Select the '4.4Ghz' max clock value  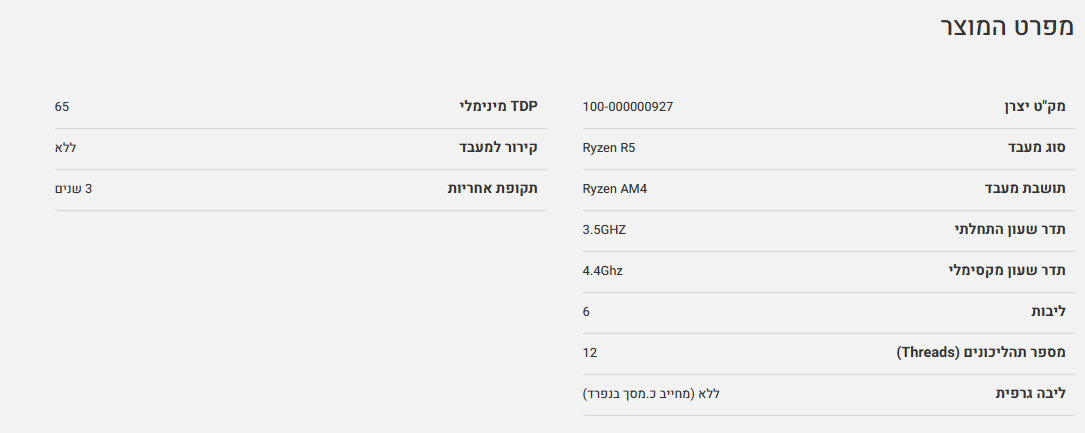pyautogui.click(x=602, y=270)
